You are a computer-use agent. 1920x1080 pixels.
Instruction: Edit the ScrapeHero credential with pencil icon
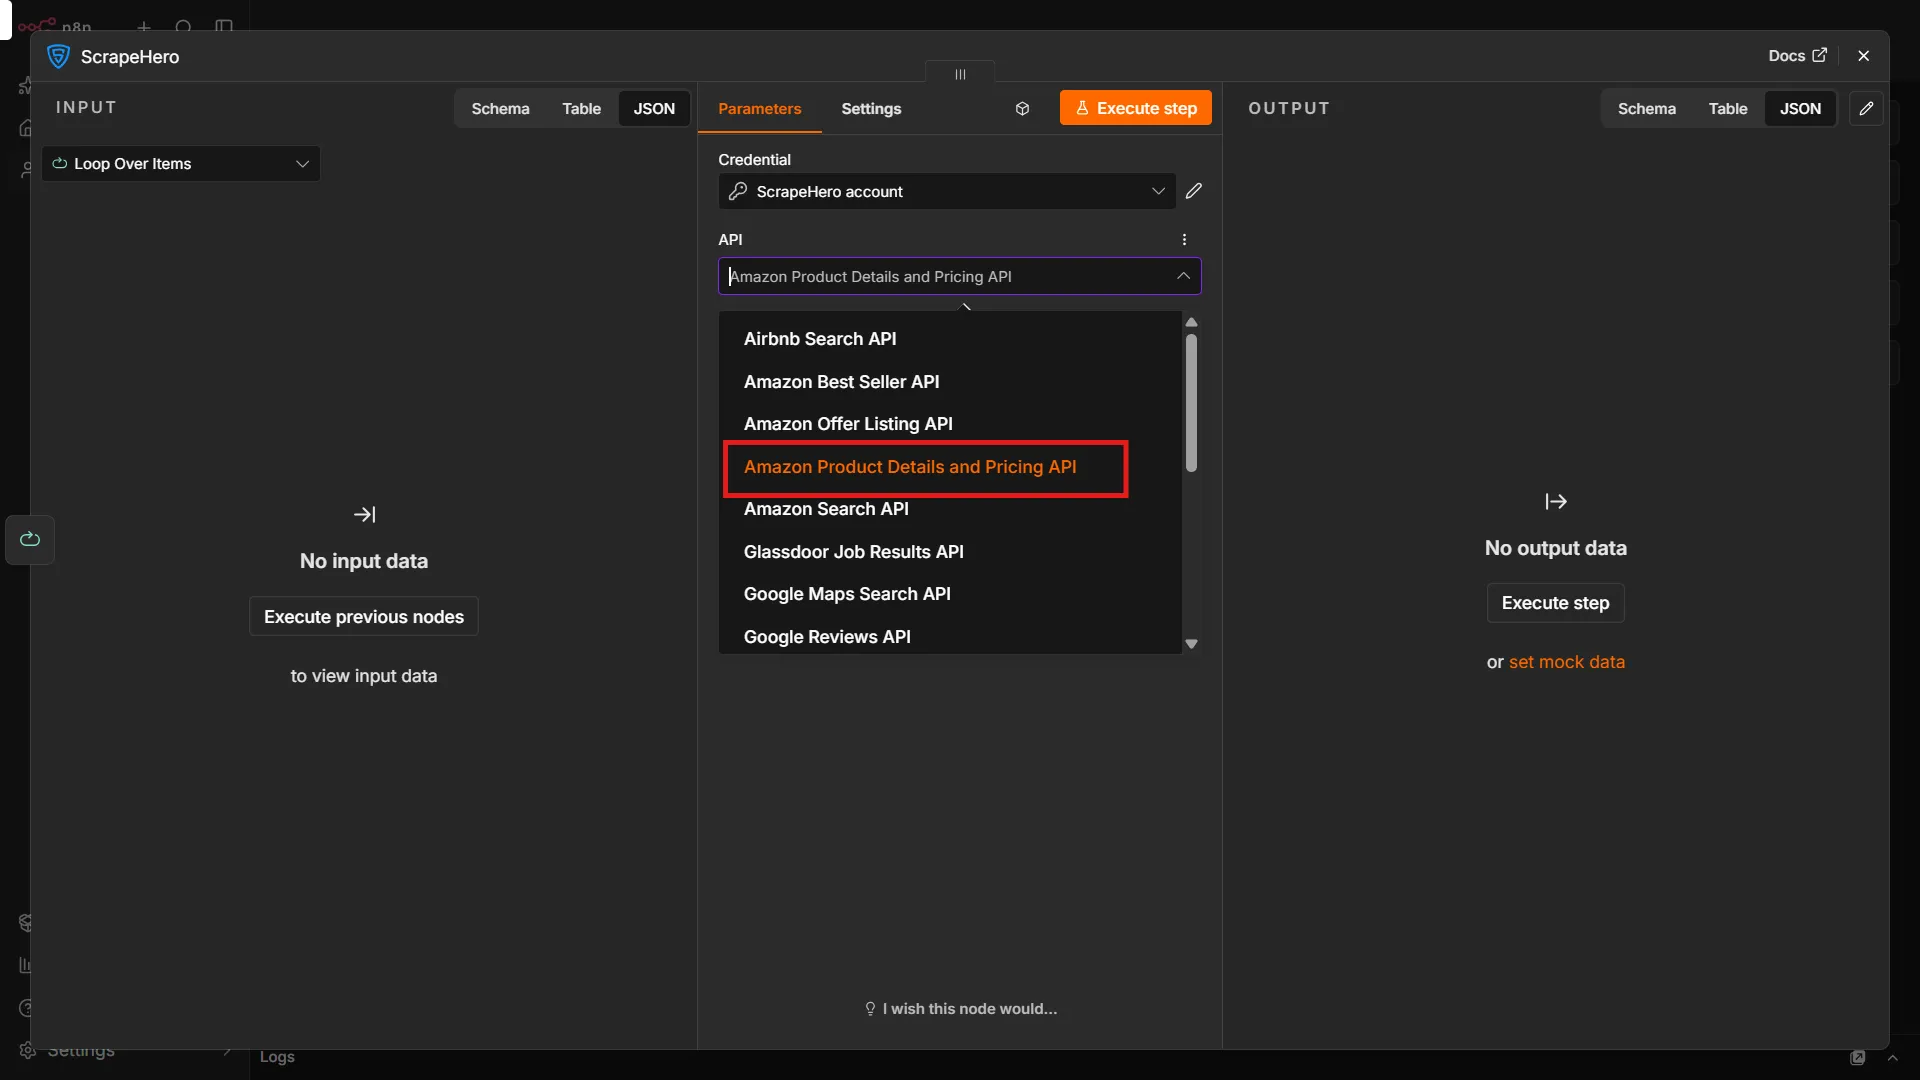(x=1194, y=191)
